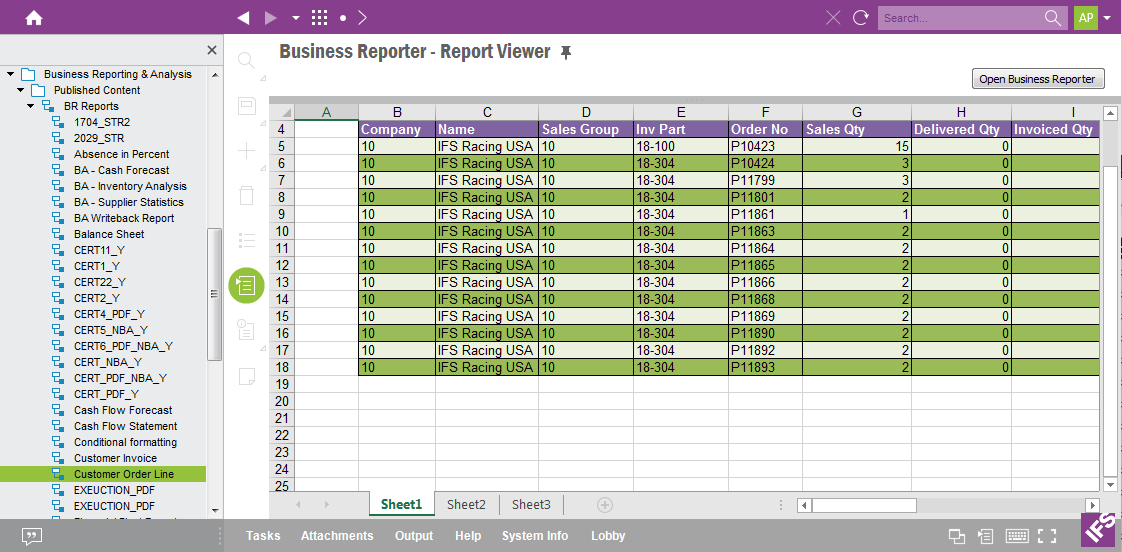Open the Output menu

tap(414, 536)
